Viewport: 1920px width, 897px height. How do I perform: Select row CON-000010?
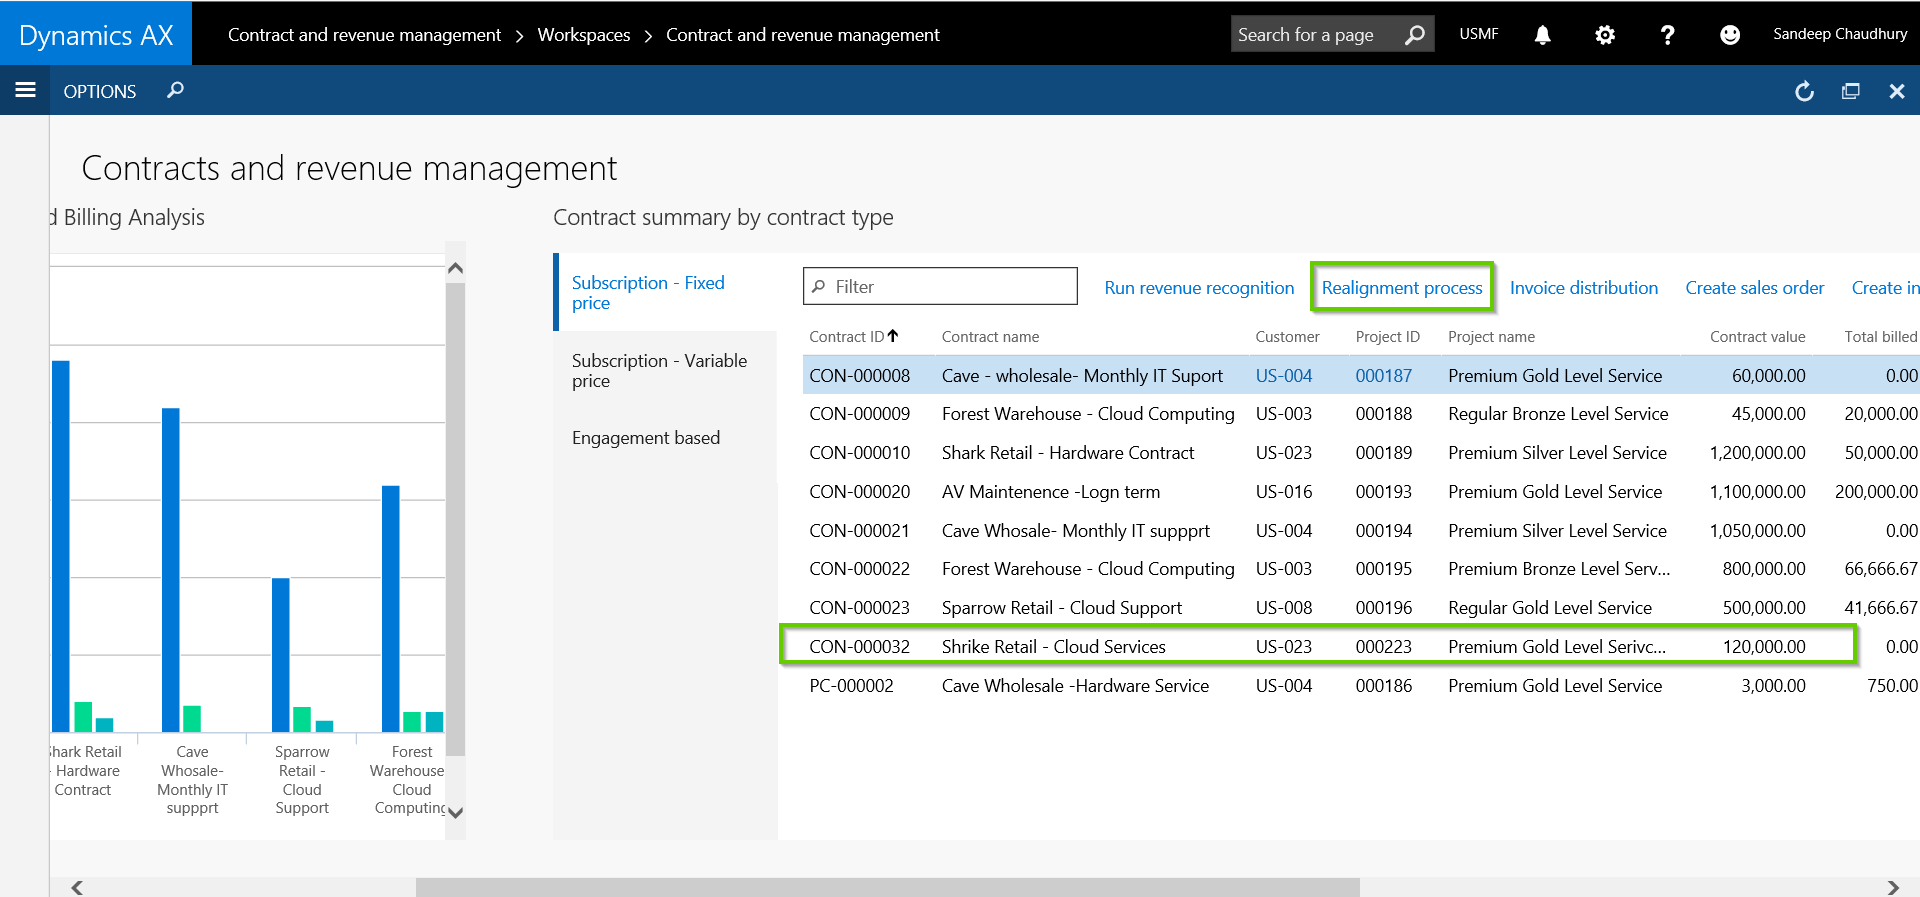pos(1360,453)
